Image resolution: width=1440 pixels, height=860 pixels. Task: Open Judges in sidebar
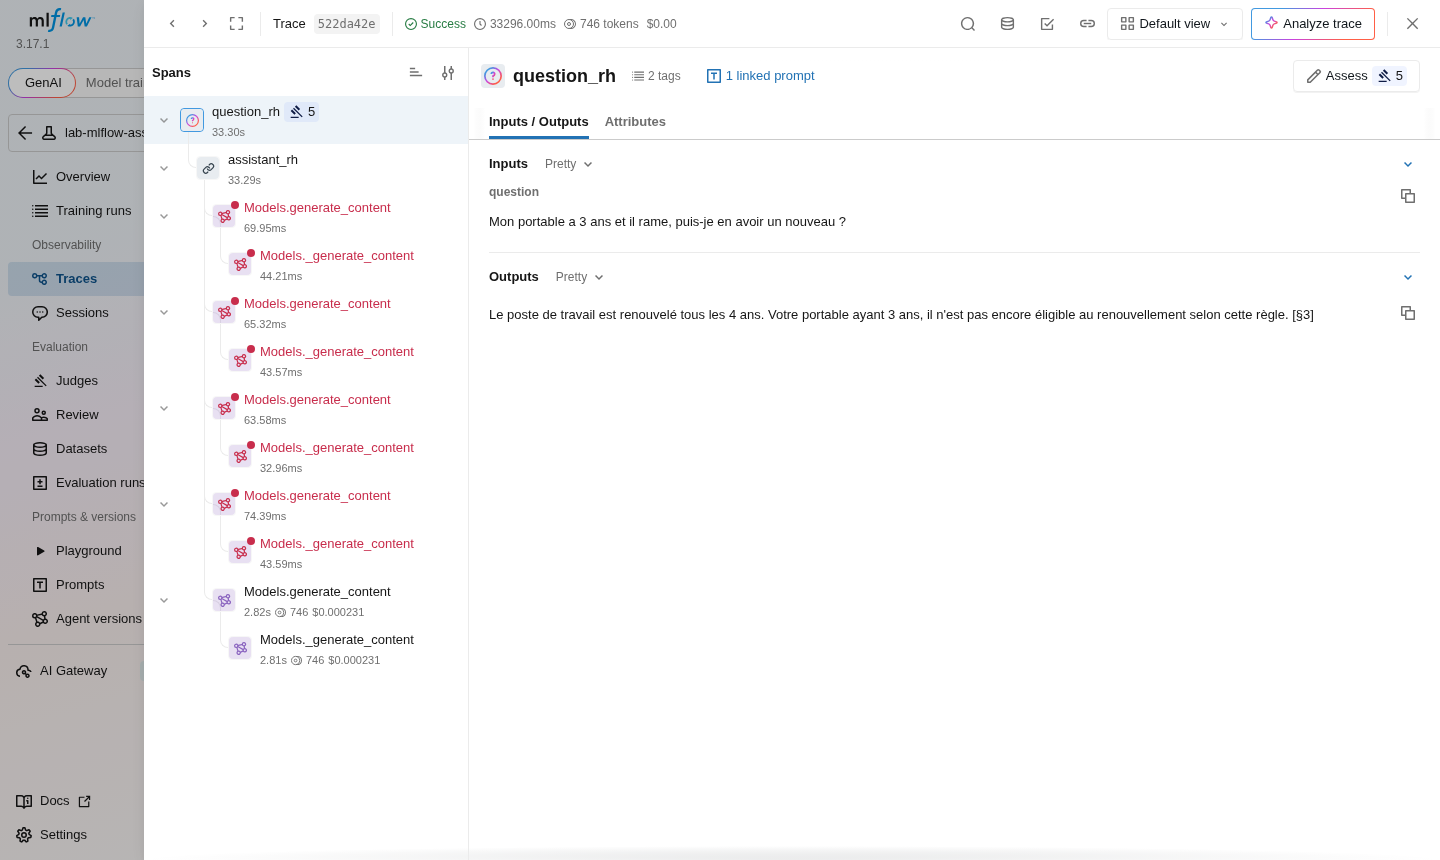[77, 381]
